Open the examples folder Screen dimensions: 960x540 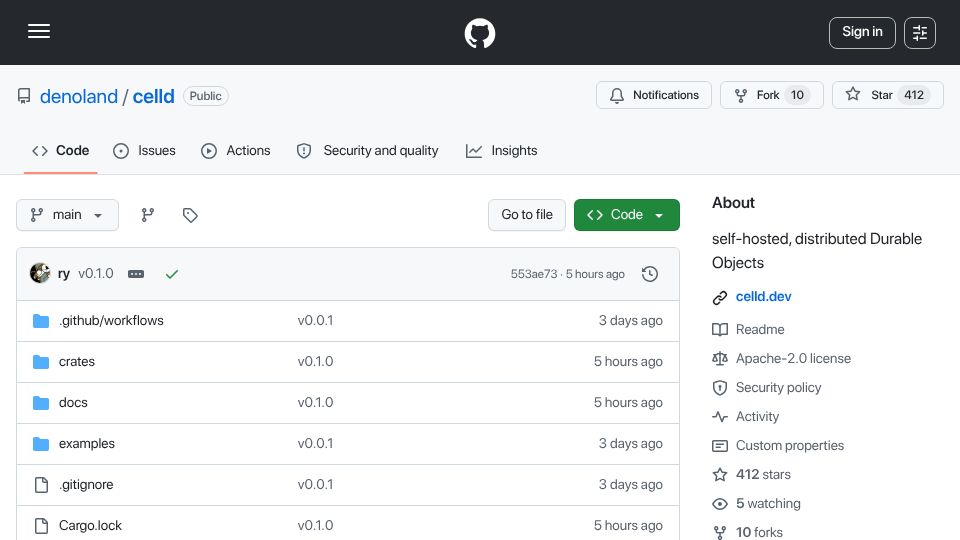tap(86, 444)
